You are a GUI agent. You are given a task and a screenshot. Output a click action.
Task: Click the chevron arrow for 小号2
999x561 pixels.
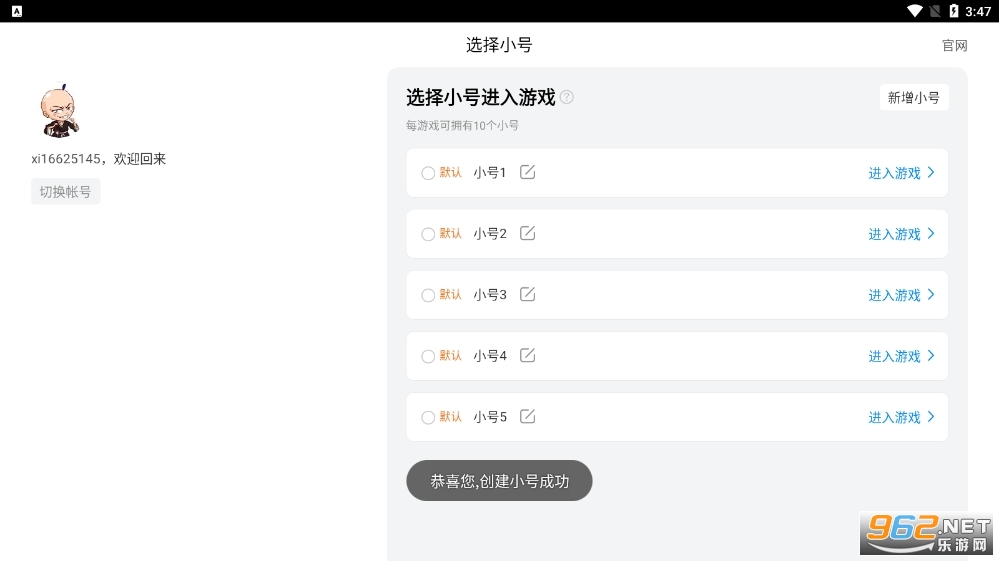[x=931, y=233]
